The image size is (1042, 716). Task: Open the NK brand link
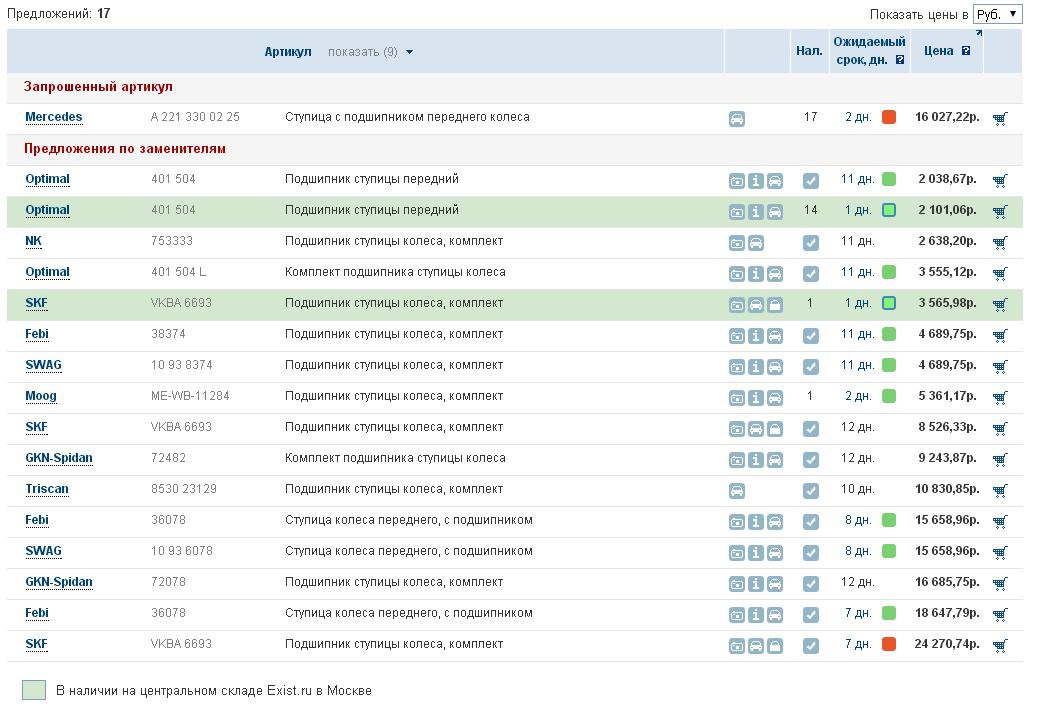[33, 241]
